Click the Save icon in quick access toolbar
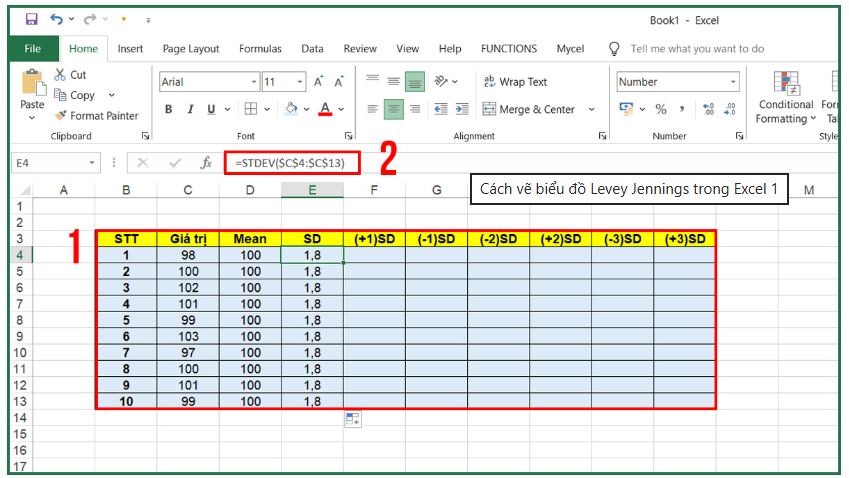Screen dimensions: 849x478 pyautogui.click(x=31, y=19)
